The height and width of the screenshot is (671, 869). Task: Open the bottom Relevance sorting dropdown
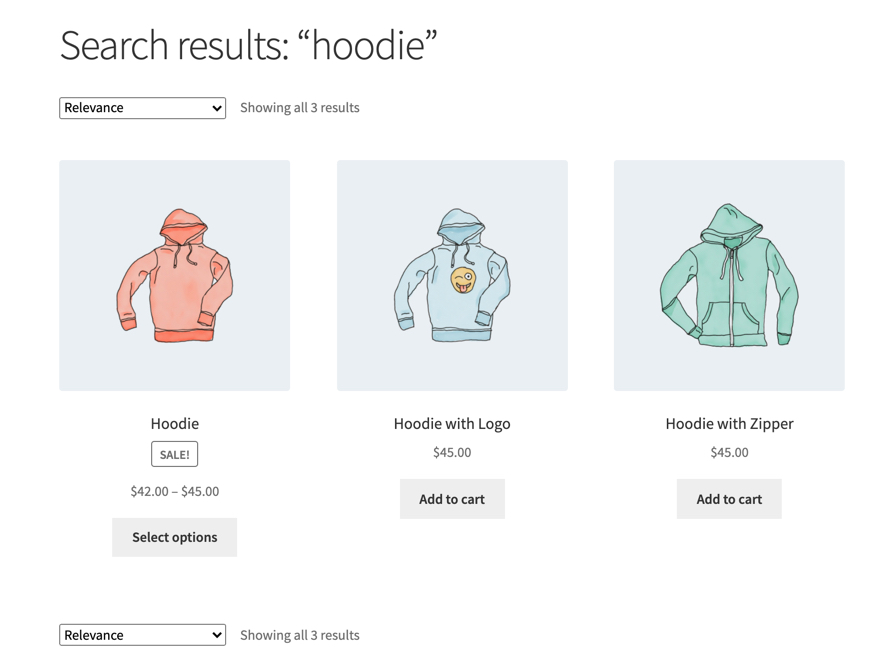tap(142, 635)
